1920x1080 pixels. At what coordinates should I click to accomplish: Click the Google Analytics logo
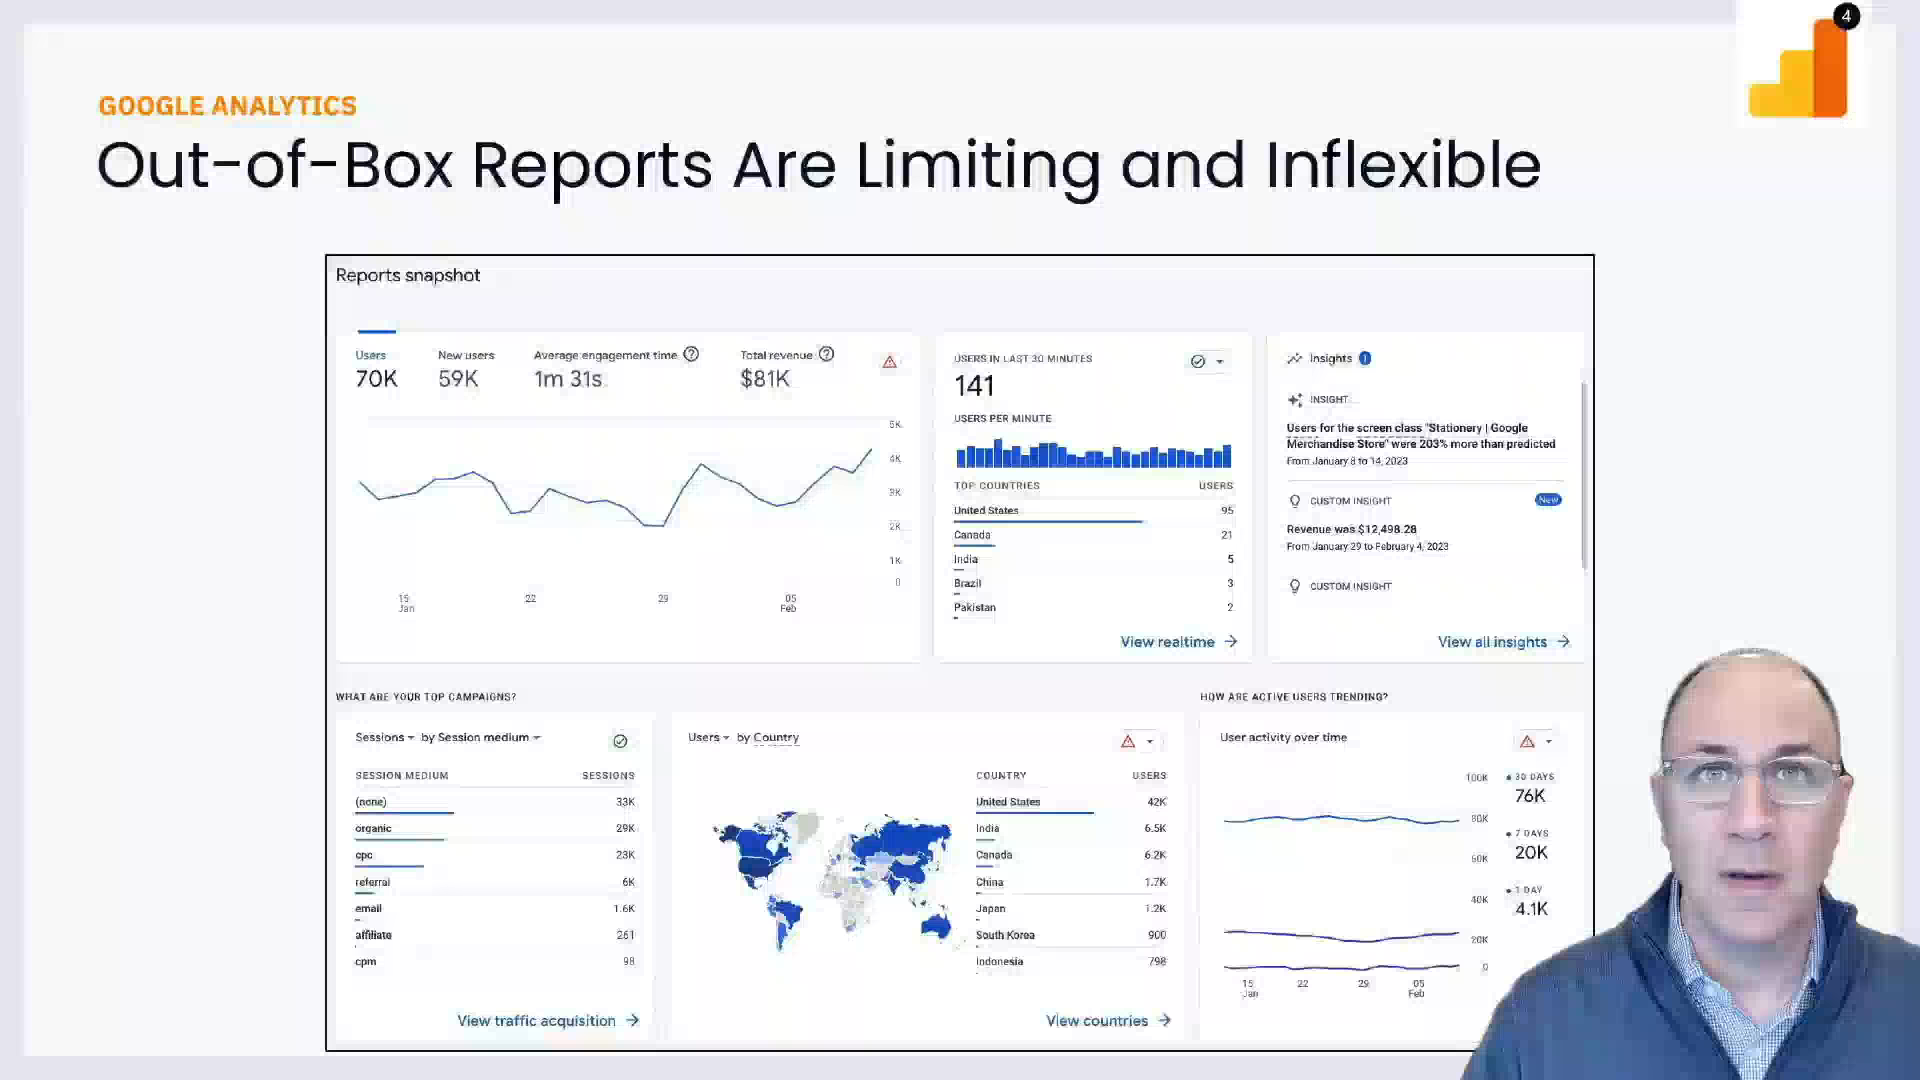point(1798,70)
